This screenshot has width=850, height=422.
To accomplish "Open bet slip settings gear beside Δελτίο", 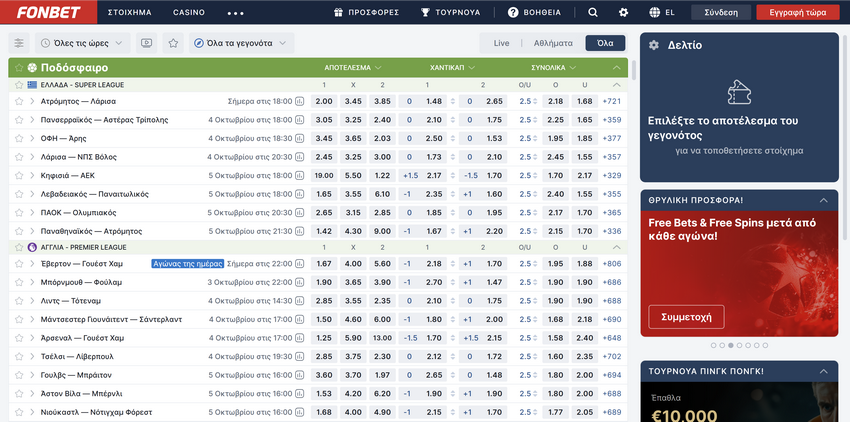I will point(654,45).
